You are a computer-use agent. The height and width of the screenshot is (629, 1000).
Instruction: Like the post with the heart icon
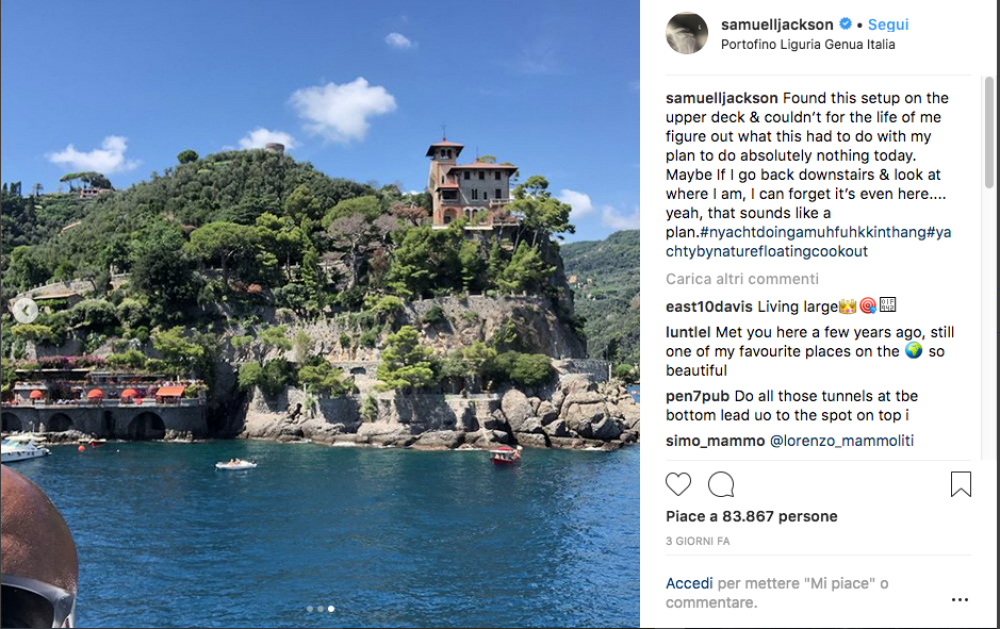tap(678, 485)
